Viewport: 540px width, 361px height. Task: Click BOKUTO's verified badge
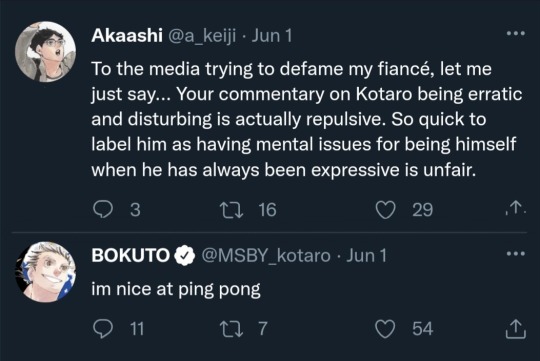[x=184, y=255]
